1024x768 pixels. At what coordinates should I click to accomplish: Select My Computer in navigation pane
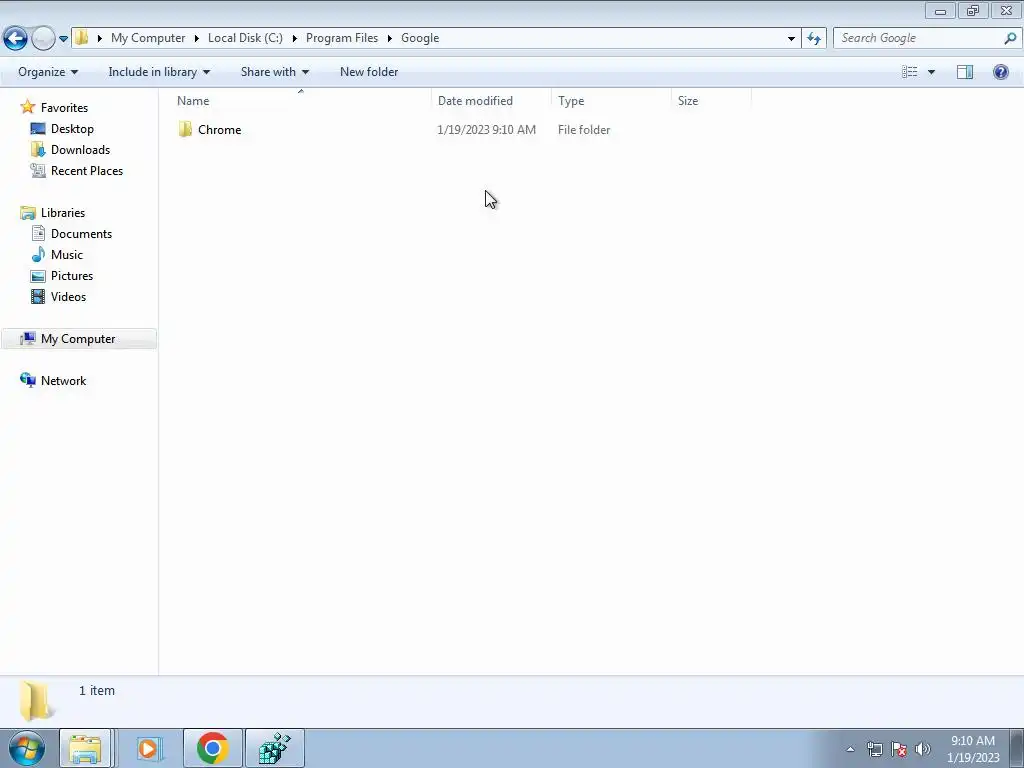78,338
